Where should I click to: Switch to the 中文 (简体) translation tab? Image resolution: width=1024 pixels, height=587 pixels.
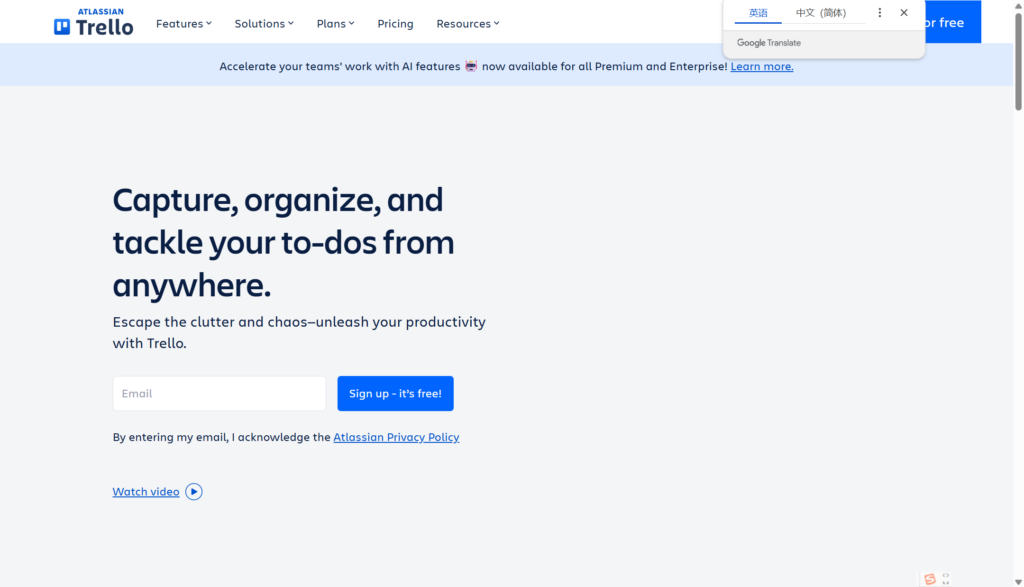tap(820, 13)
